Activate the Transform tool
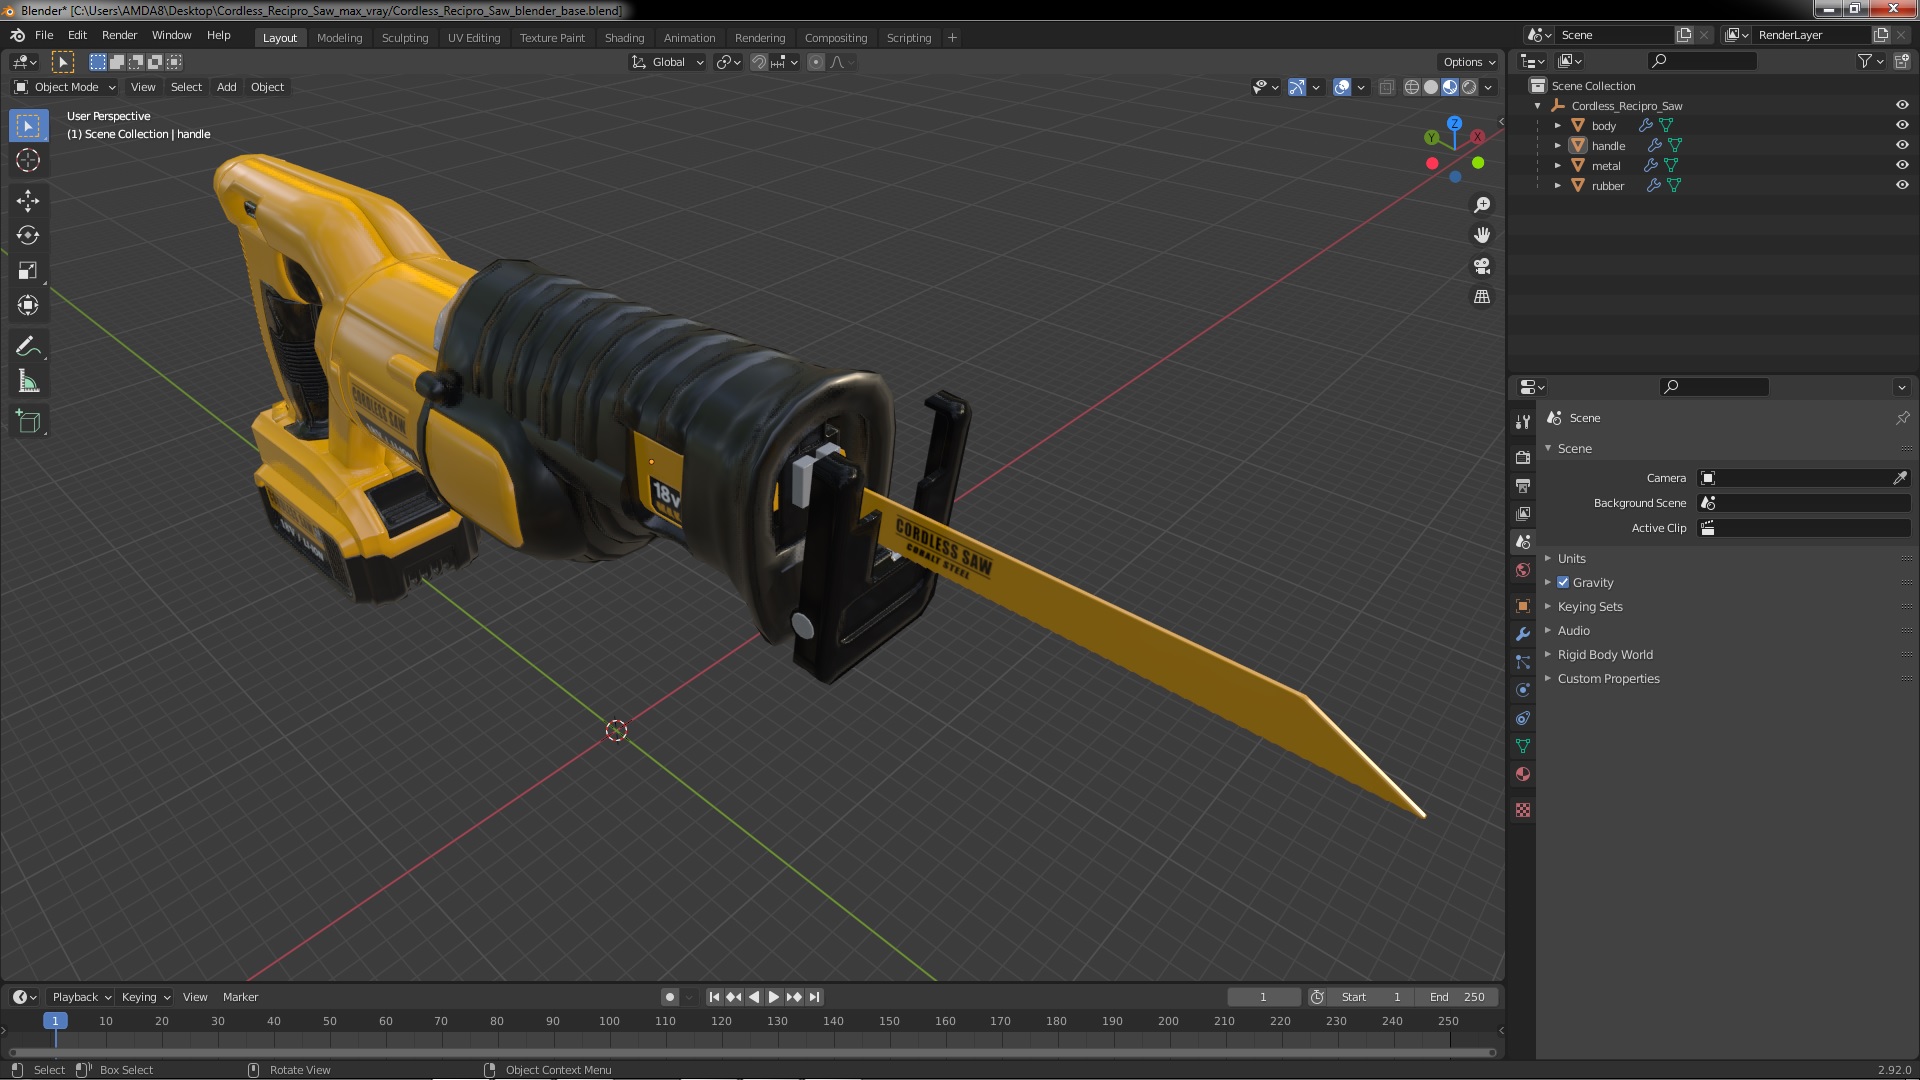This screenshot has width=1920, height=1080. pos(28,305)
